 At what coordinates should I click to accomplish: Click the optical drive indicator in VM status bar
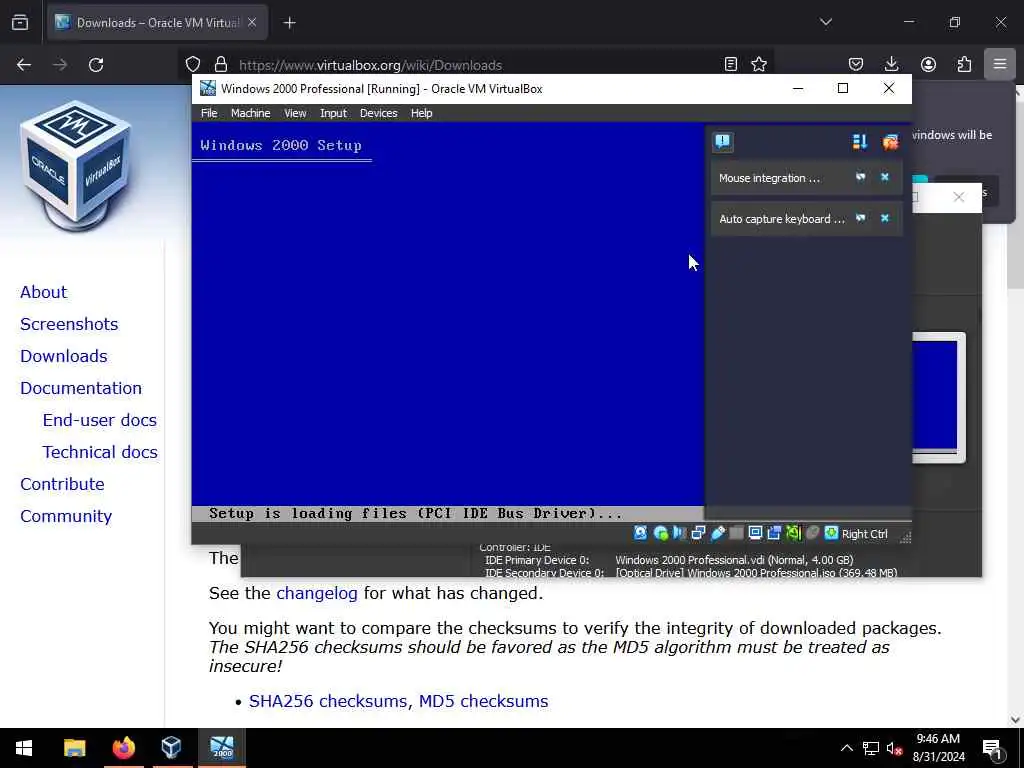pos(660,534)
